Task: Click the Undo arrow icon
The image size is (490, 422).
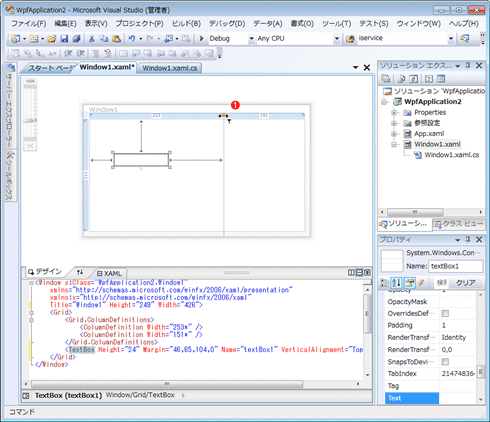Action: (x=132, y=39)
